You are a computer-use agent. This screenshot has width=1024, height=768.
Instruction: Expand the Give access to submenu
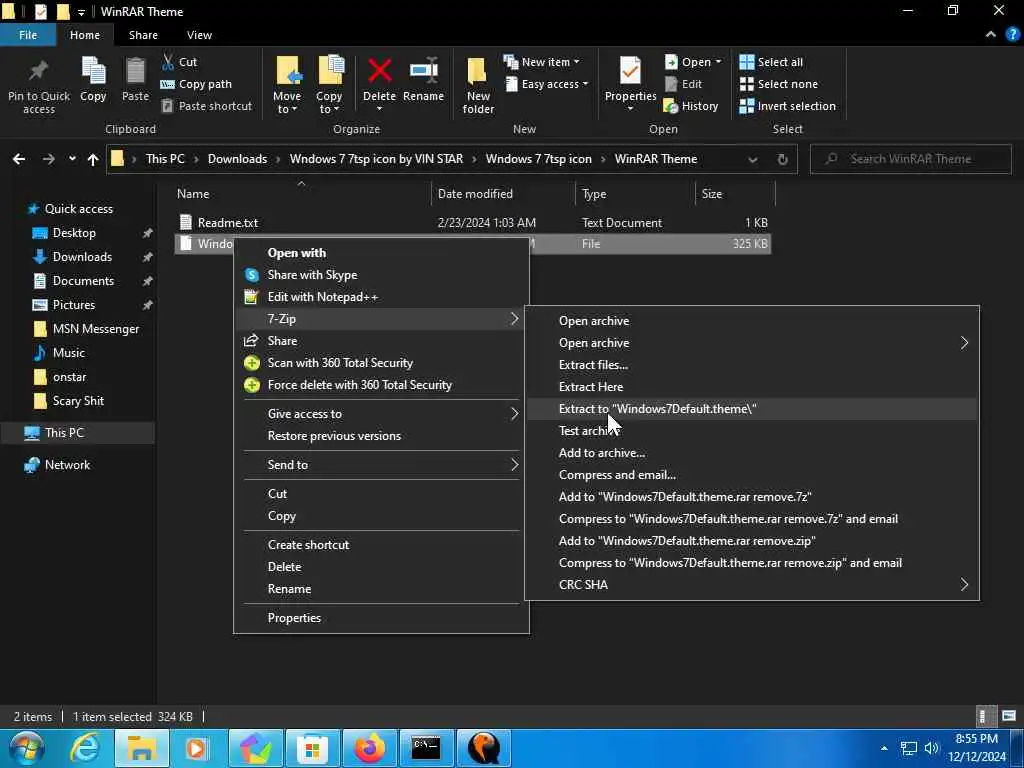381,414
